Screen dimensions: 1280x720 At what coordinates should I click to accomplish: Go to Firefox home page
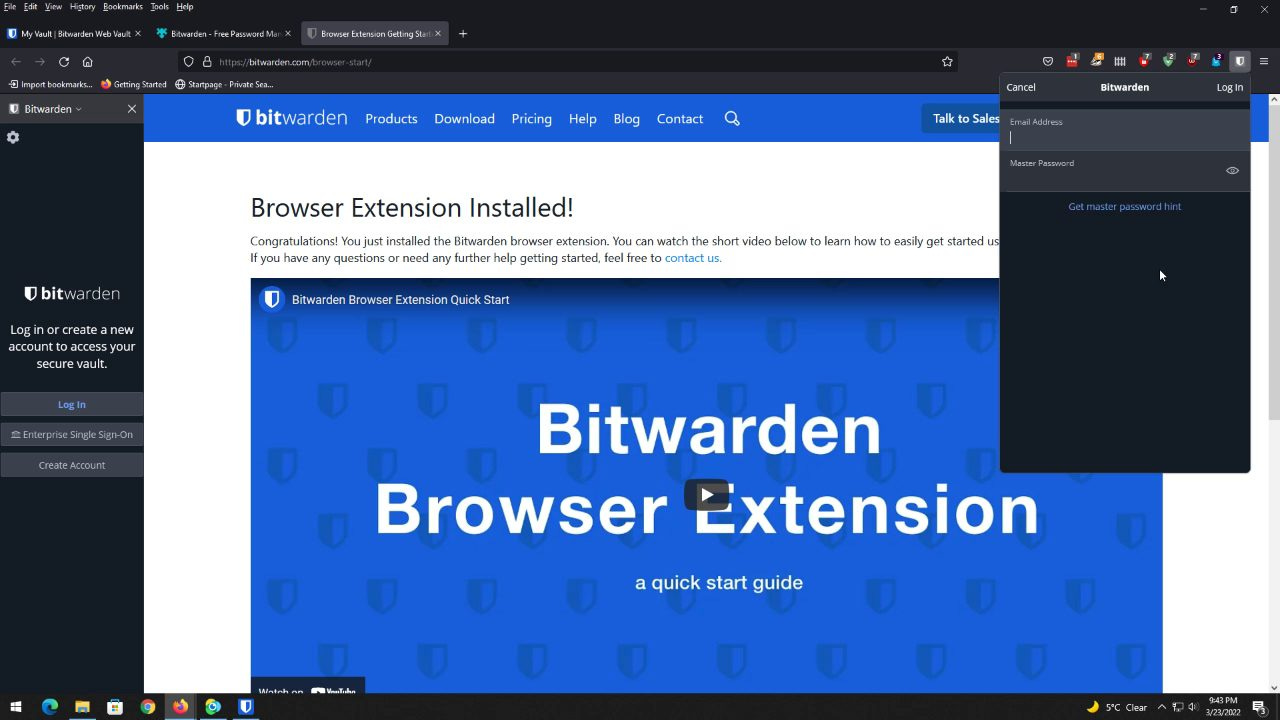[x=88, y=61]
